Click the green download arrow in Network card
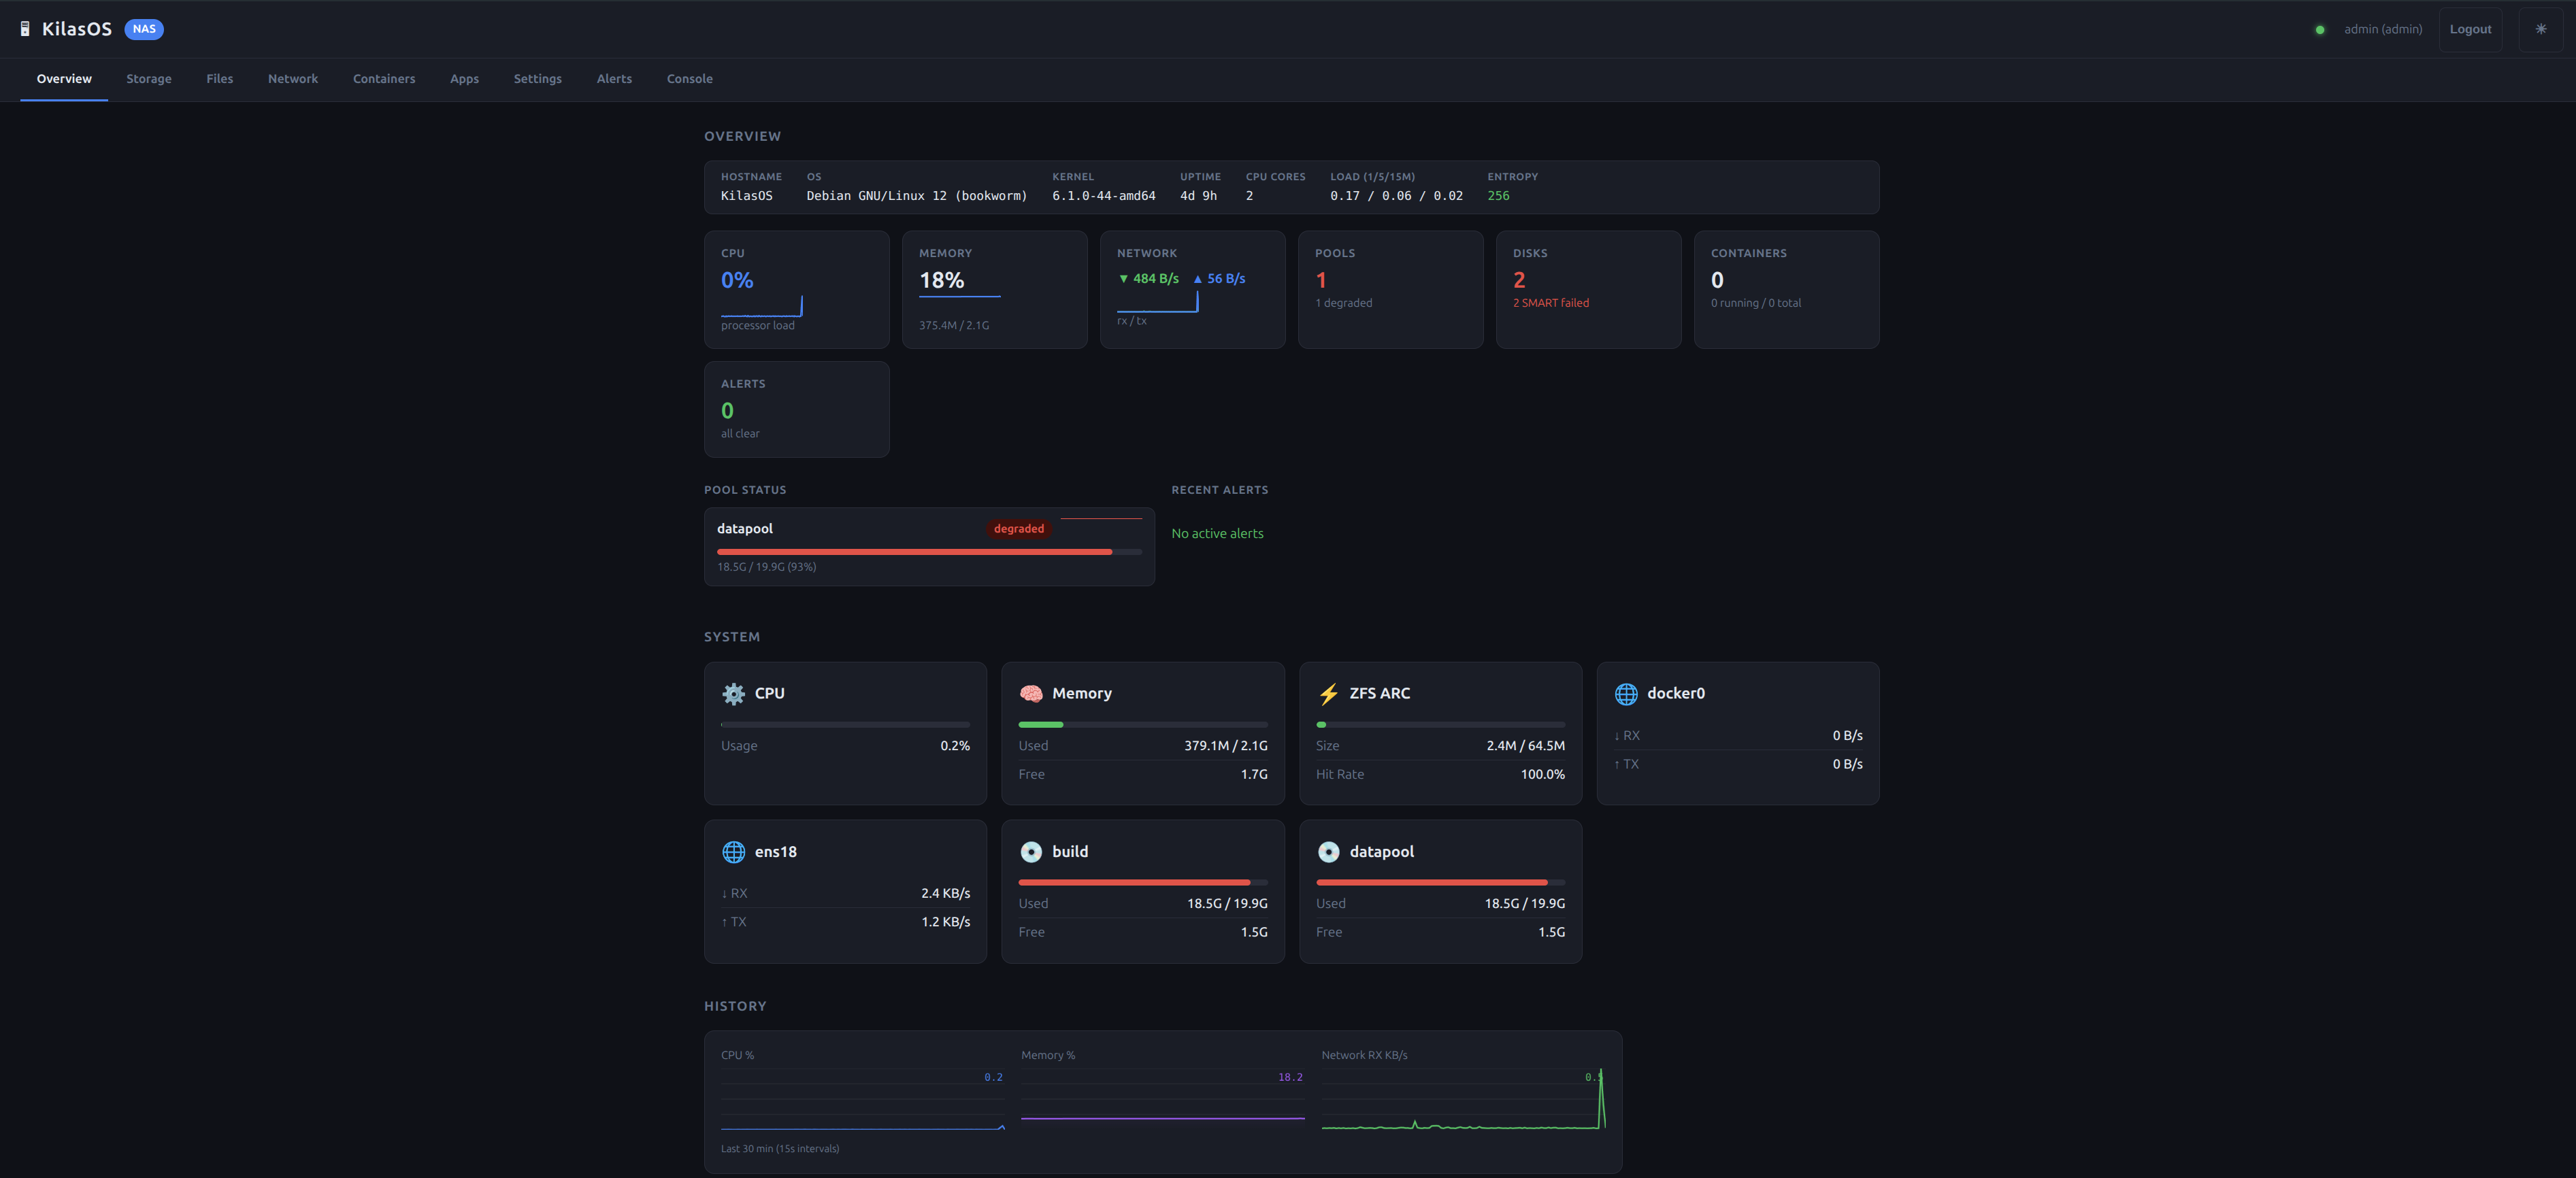This screenshot has height=1178, width=2576. 1123,279
